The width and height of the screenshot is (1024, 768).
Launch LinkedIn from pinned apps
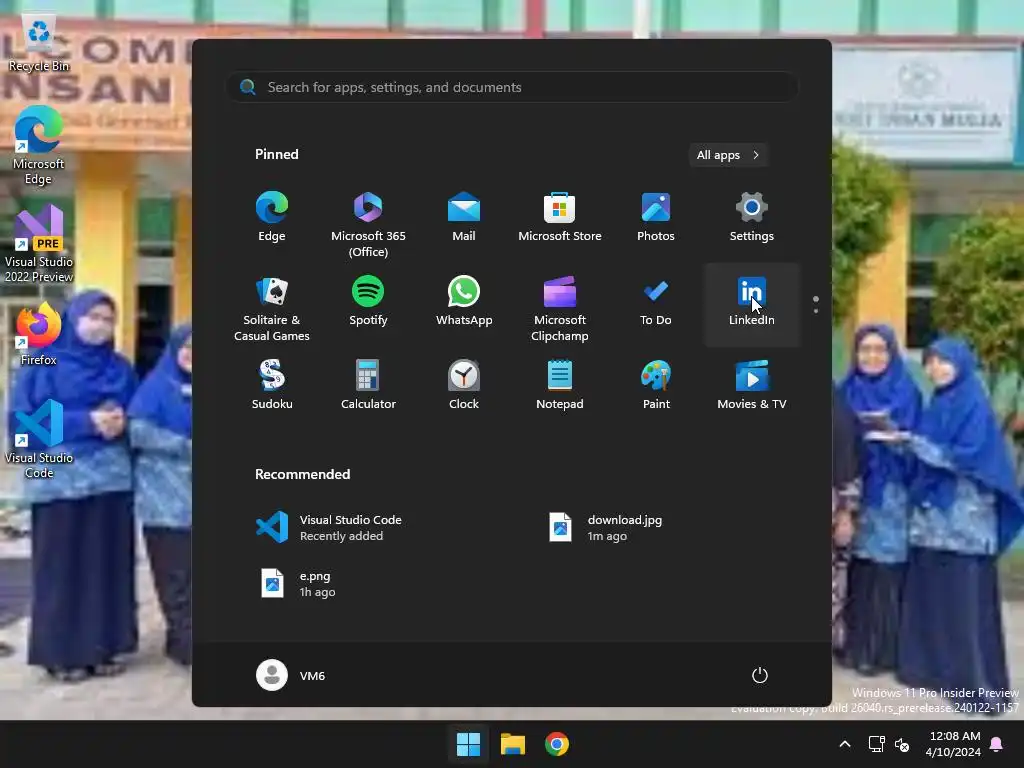[752, 304]
